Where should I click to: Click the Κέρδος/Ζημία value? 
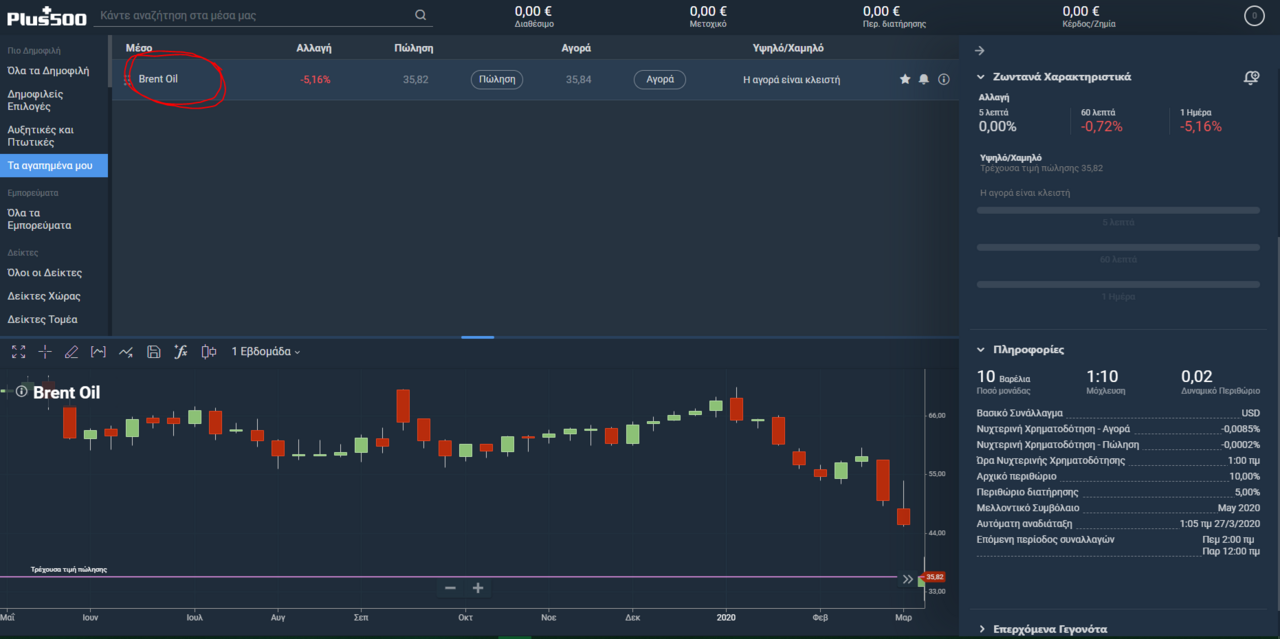pyautogui.click(x=1082, y=11)
